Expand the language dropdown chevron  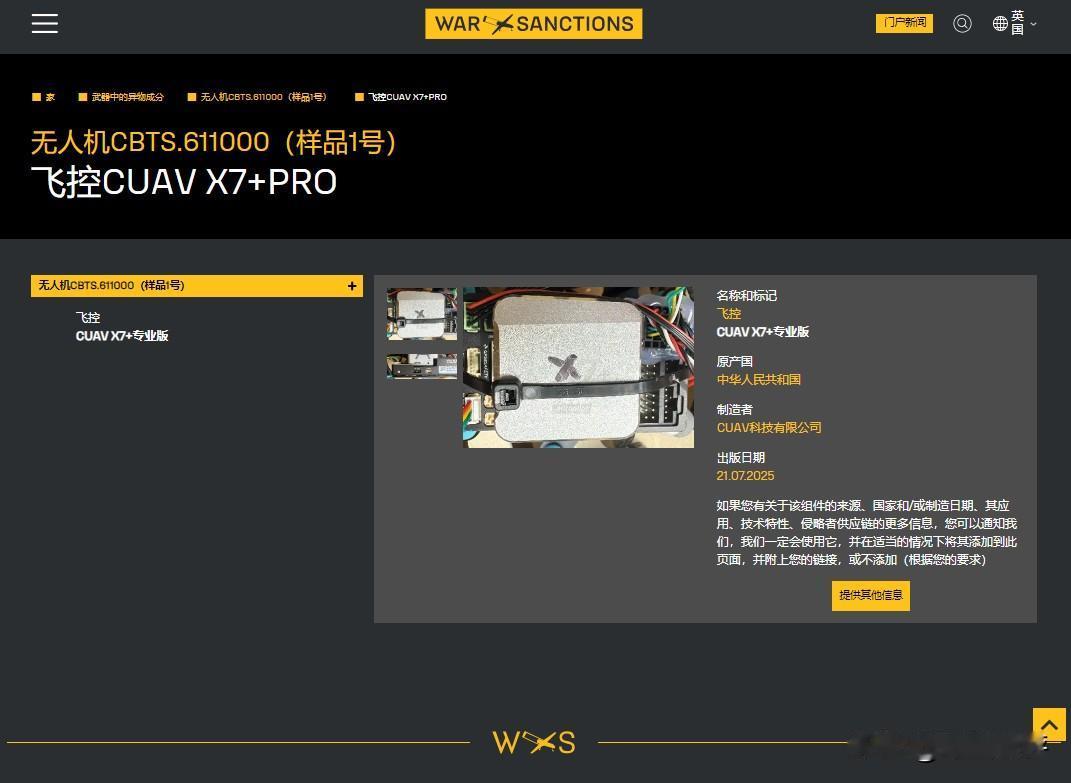click(1033, 24)
